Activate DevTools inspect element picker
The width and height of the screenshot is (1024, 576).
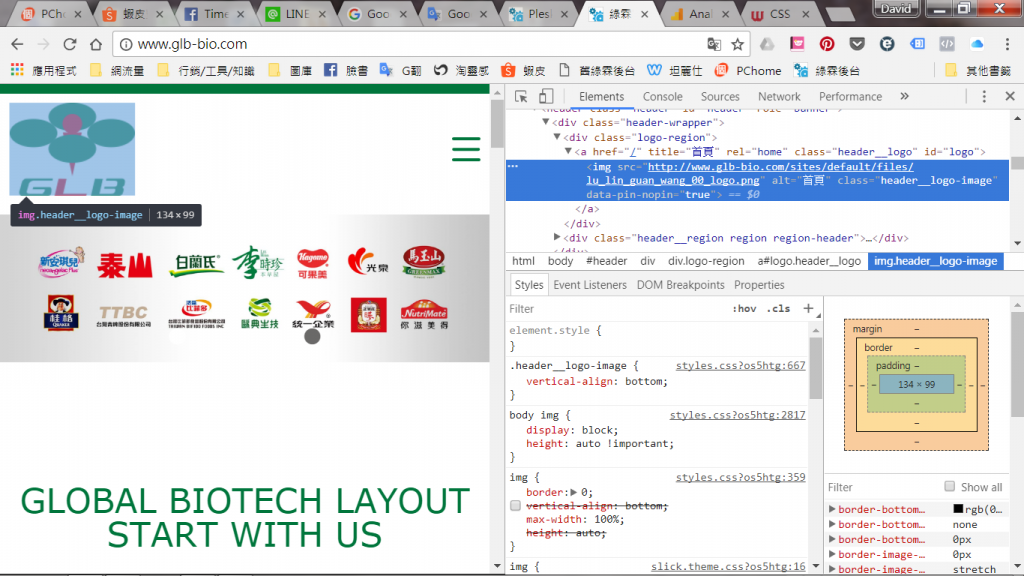(x=521, y=97)
